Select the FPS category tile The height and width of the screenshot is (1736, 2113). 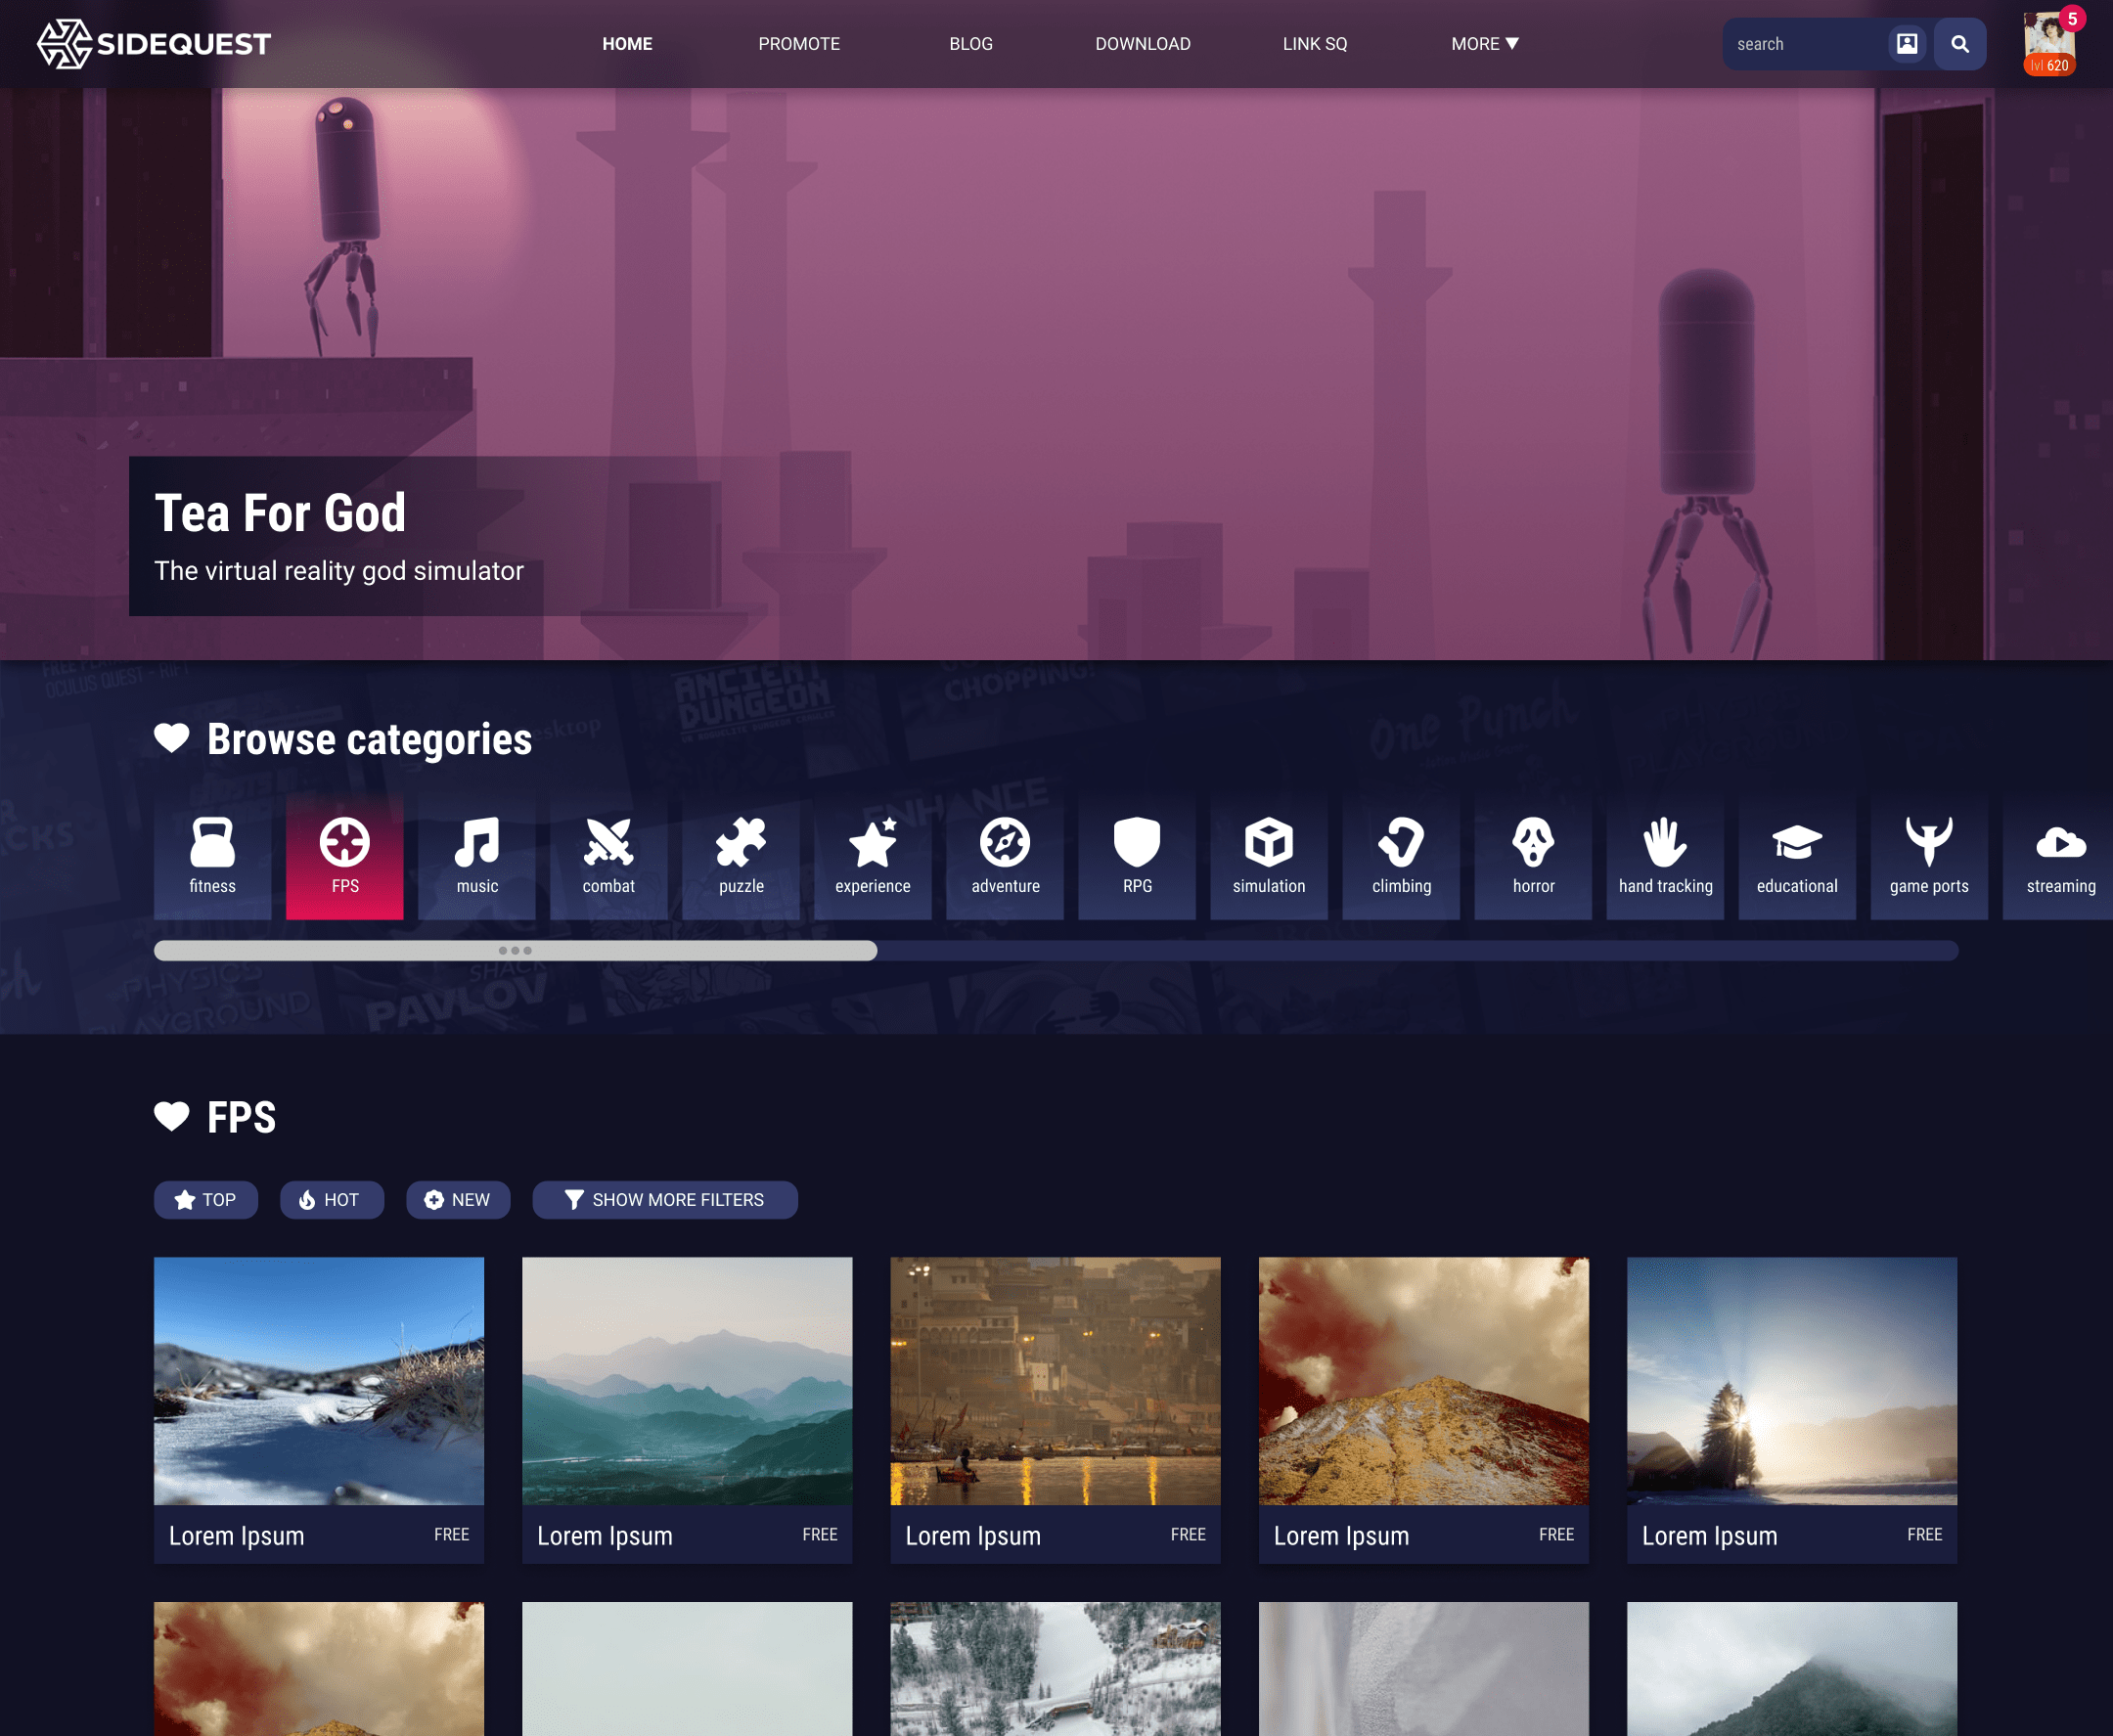[x=345, y=857]
